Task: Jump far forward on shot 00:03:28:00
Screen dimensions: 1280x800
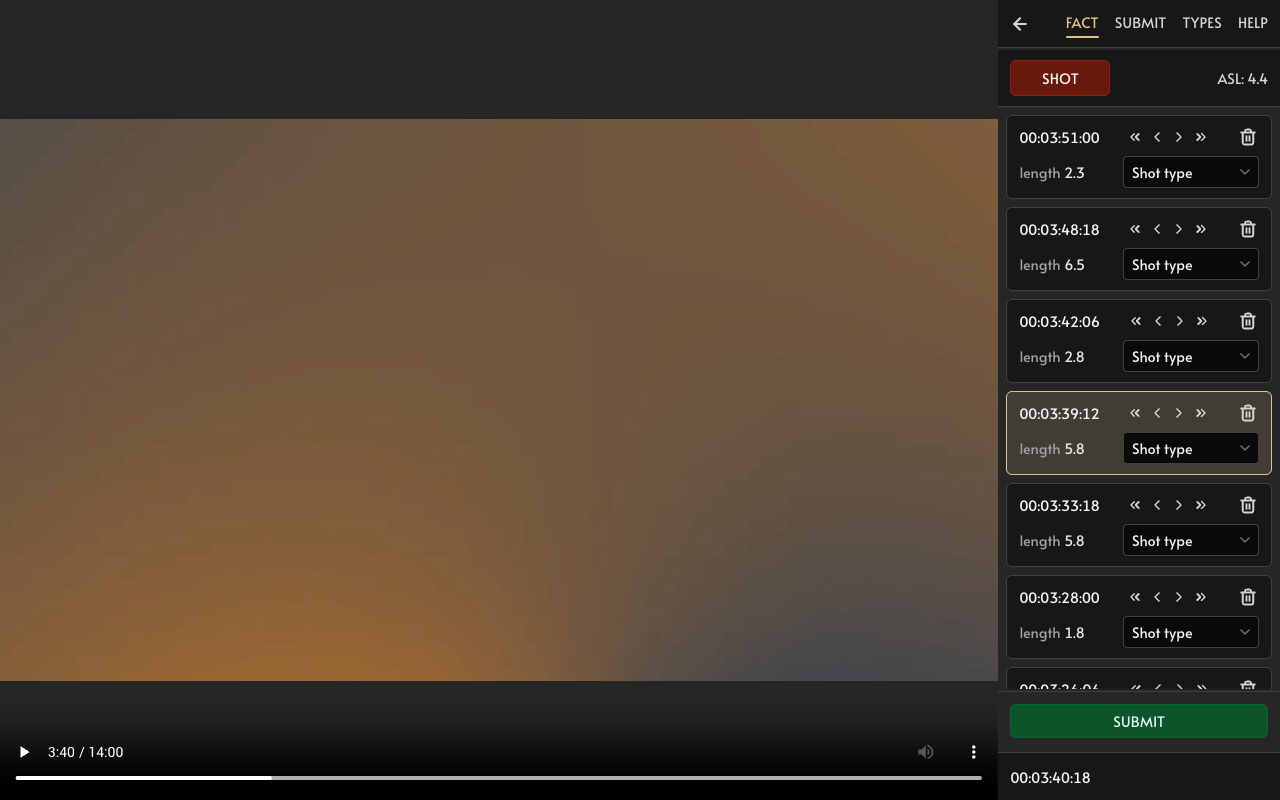Action: coord(1201,597)
